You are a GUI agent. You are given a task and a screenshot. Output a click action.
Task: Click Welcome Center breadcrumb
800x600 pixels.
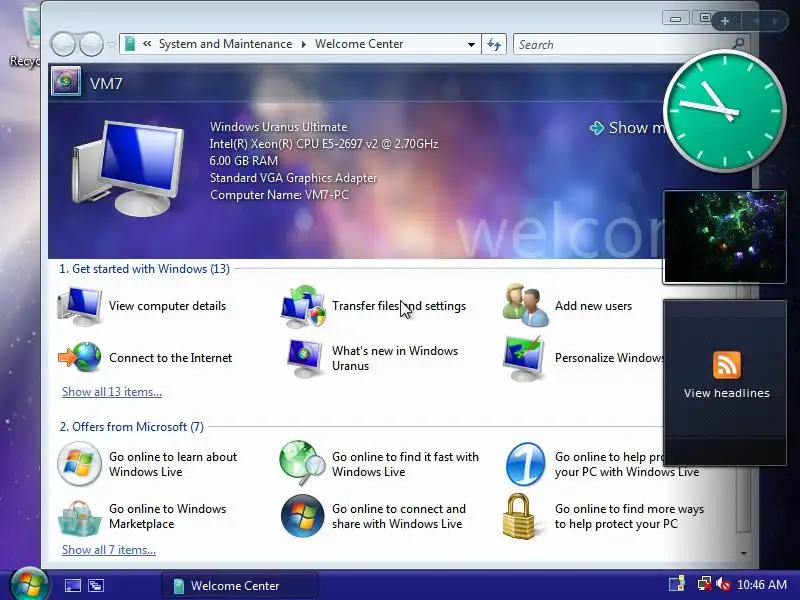click(359, 44)
